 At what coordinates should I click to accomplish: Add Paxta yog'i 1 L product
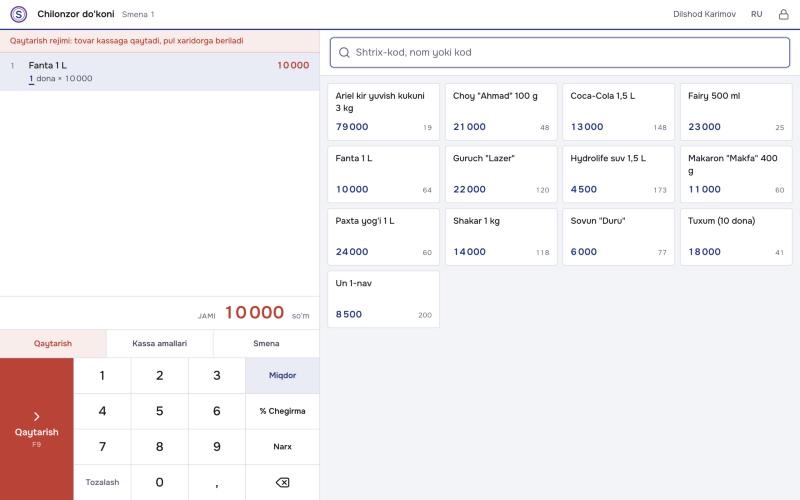[x=383, y=237]
